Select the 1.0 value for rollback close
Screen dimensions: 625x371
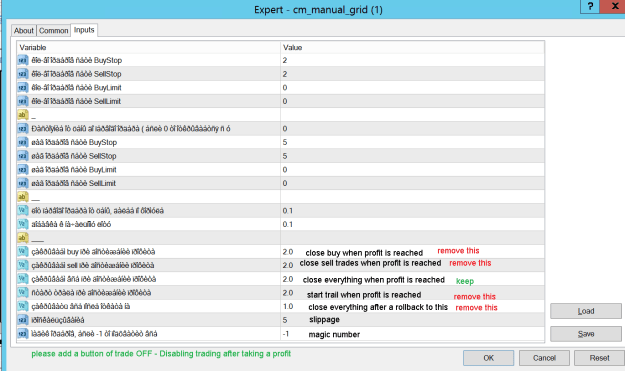click(288, 306)
